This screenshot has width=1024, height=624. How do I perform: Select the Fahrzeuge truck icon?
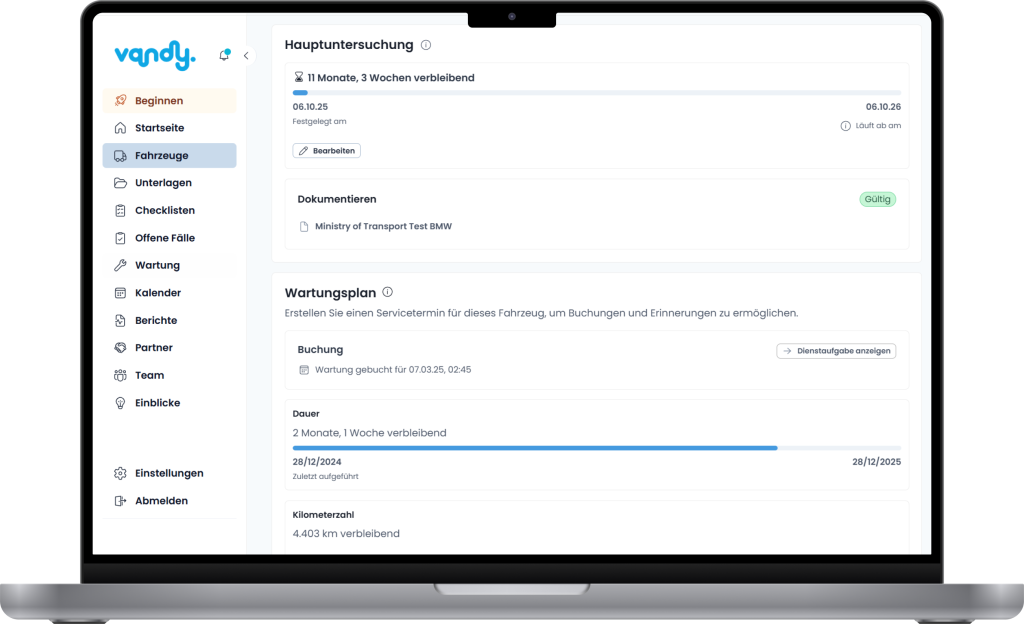(120, 156)
